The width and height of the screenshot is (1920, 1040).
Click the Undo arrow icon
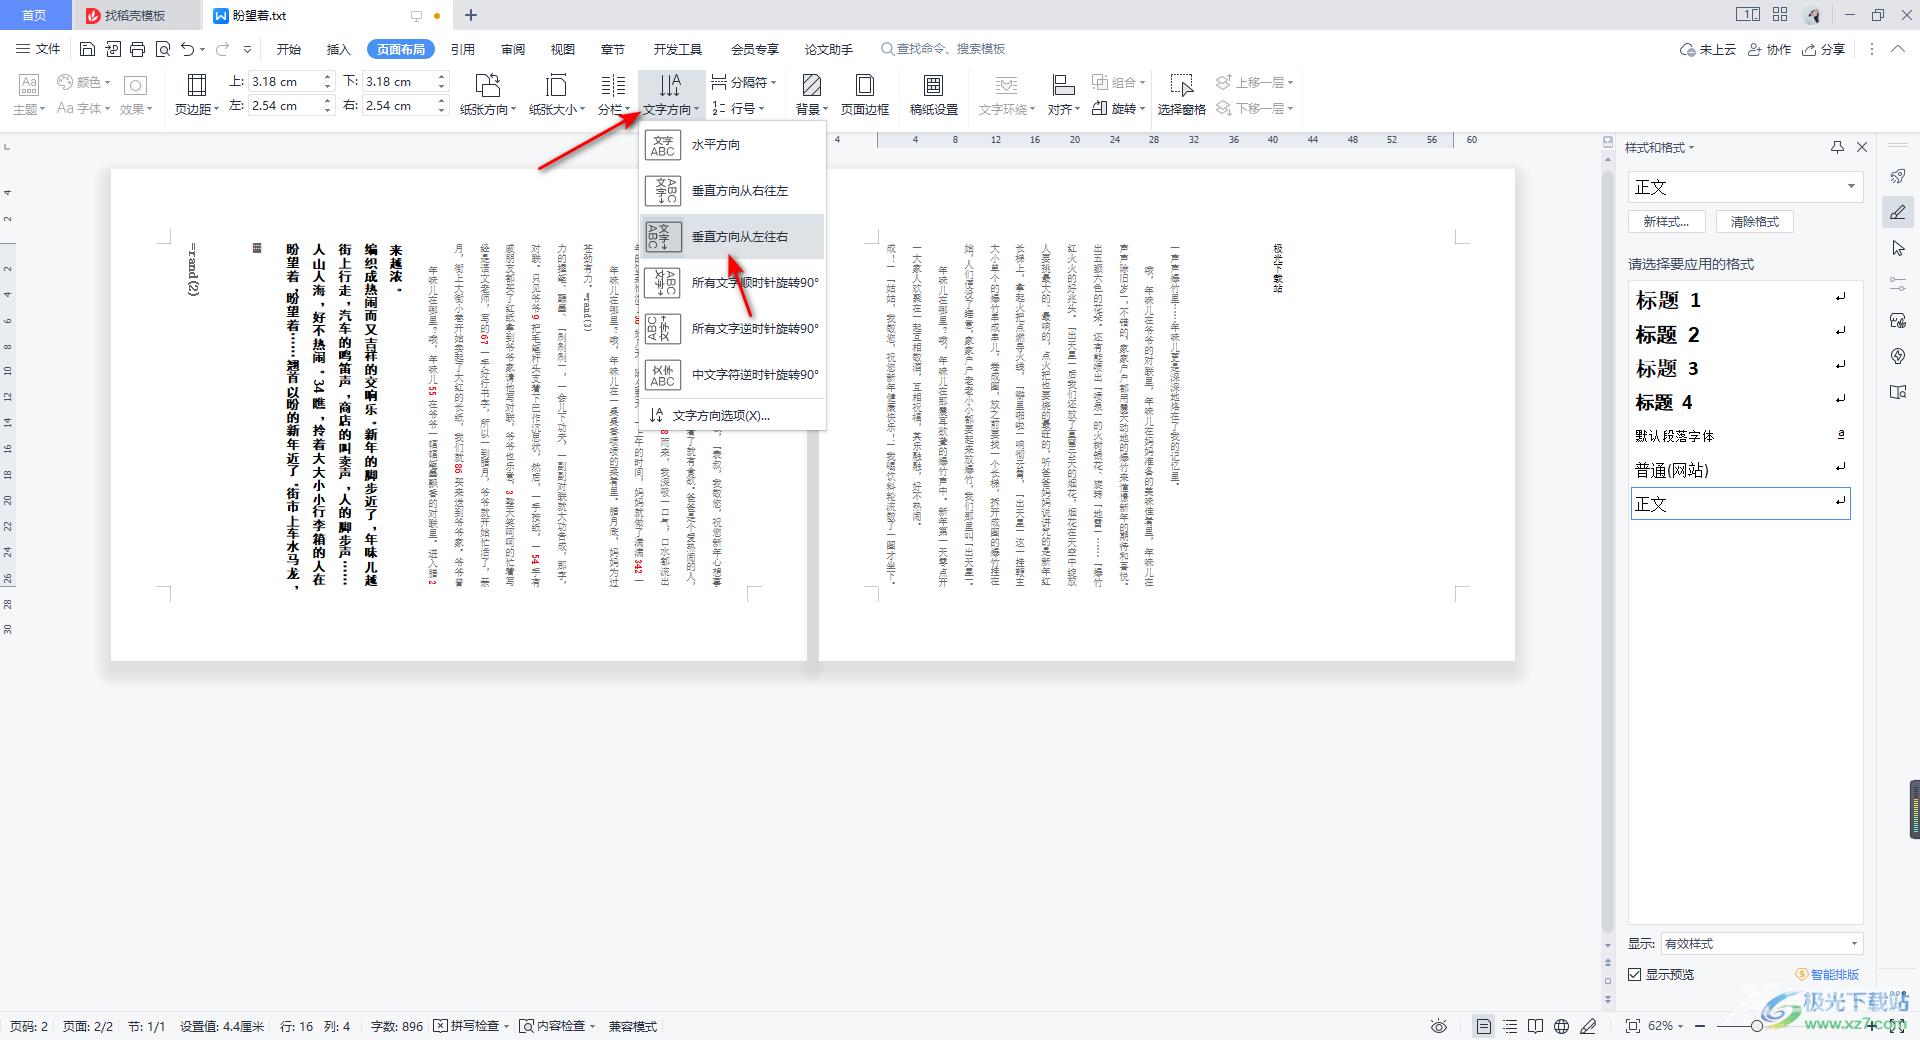(x=187, y=49)
